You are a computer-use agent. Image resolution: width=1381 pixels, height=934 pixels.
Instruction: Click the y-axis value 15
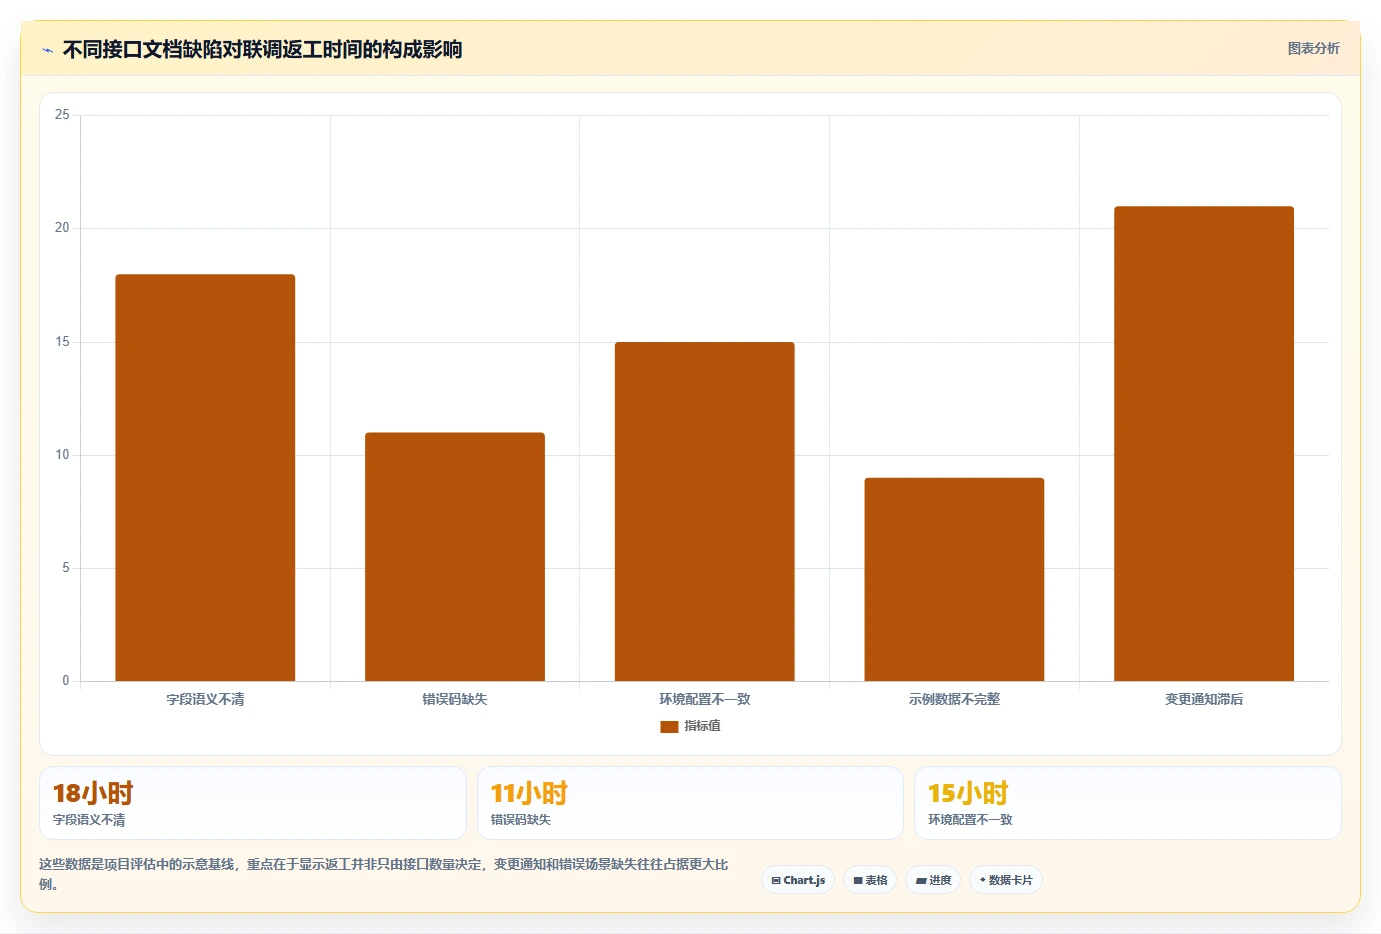pyautogui.click(x=62, y=342)
